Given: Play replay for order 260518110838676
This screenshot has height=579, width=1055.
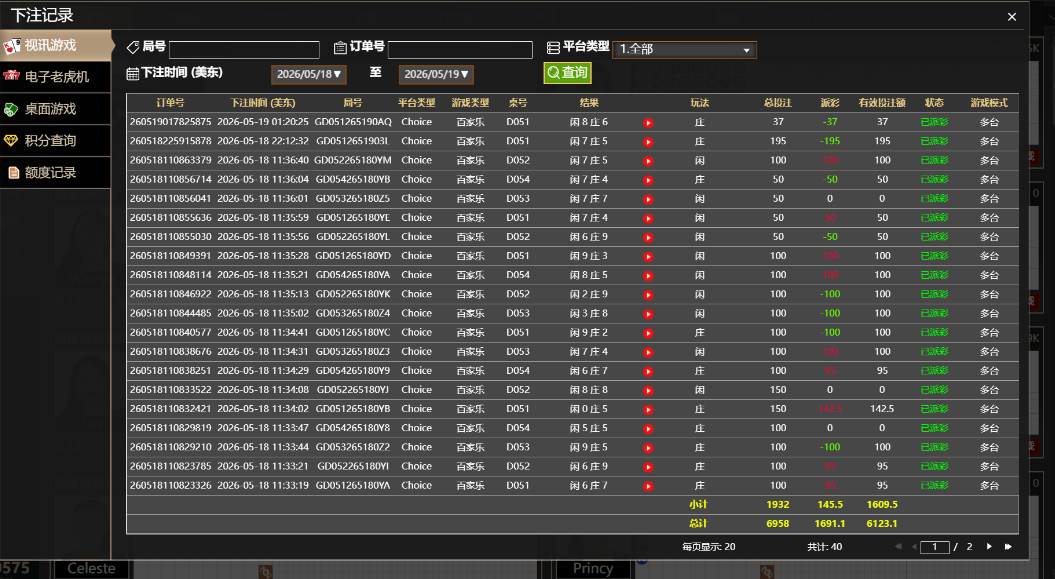Looking at the screenshot, I should (648, 352).
